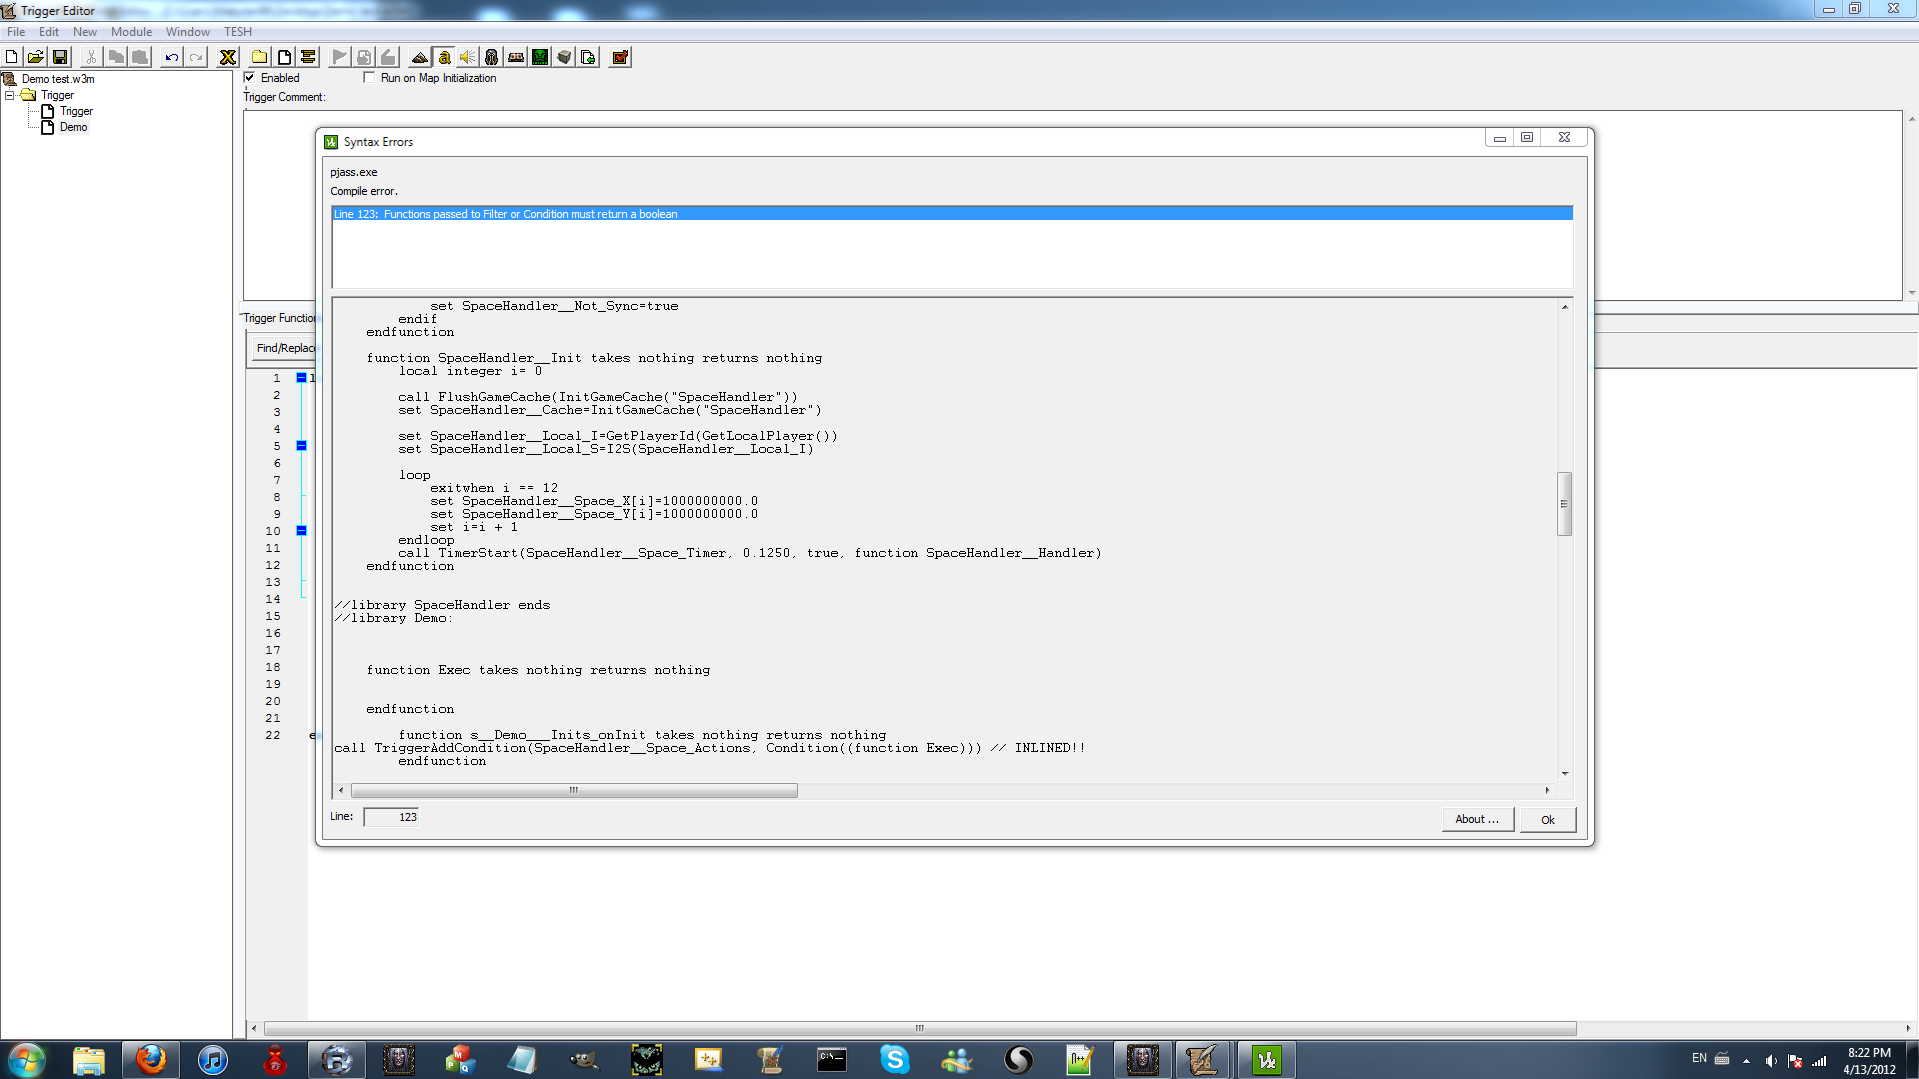Check Run on Map Initialization
This screenshot has width=1919, height=1079.
point(369,78)
